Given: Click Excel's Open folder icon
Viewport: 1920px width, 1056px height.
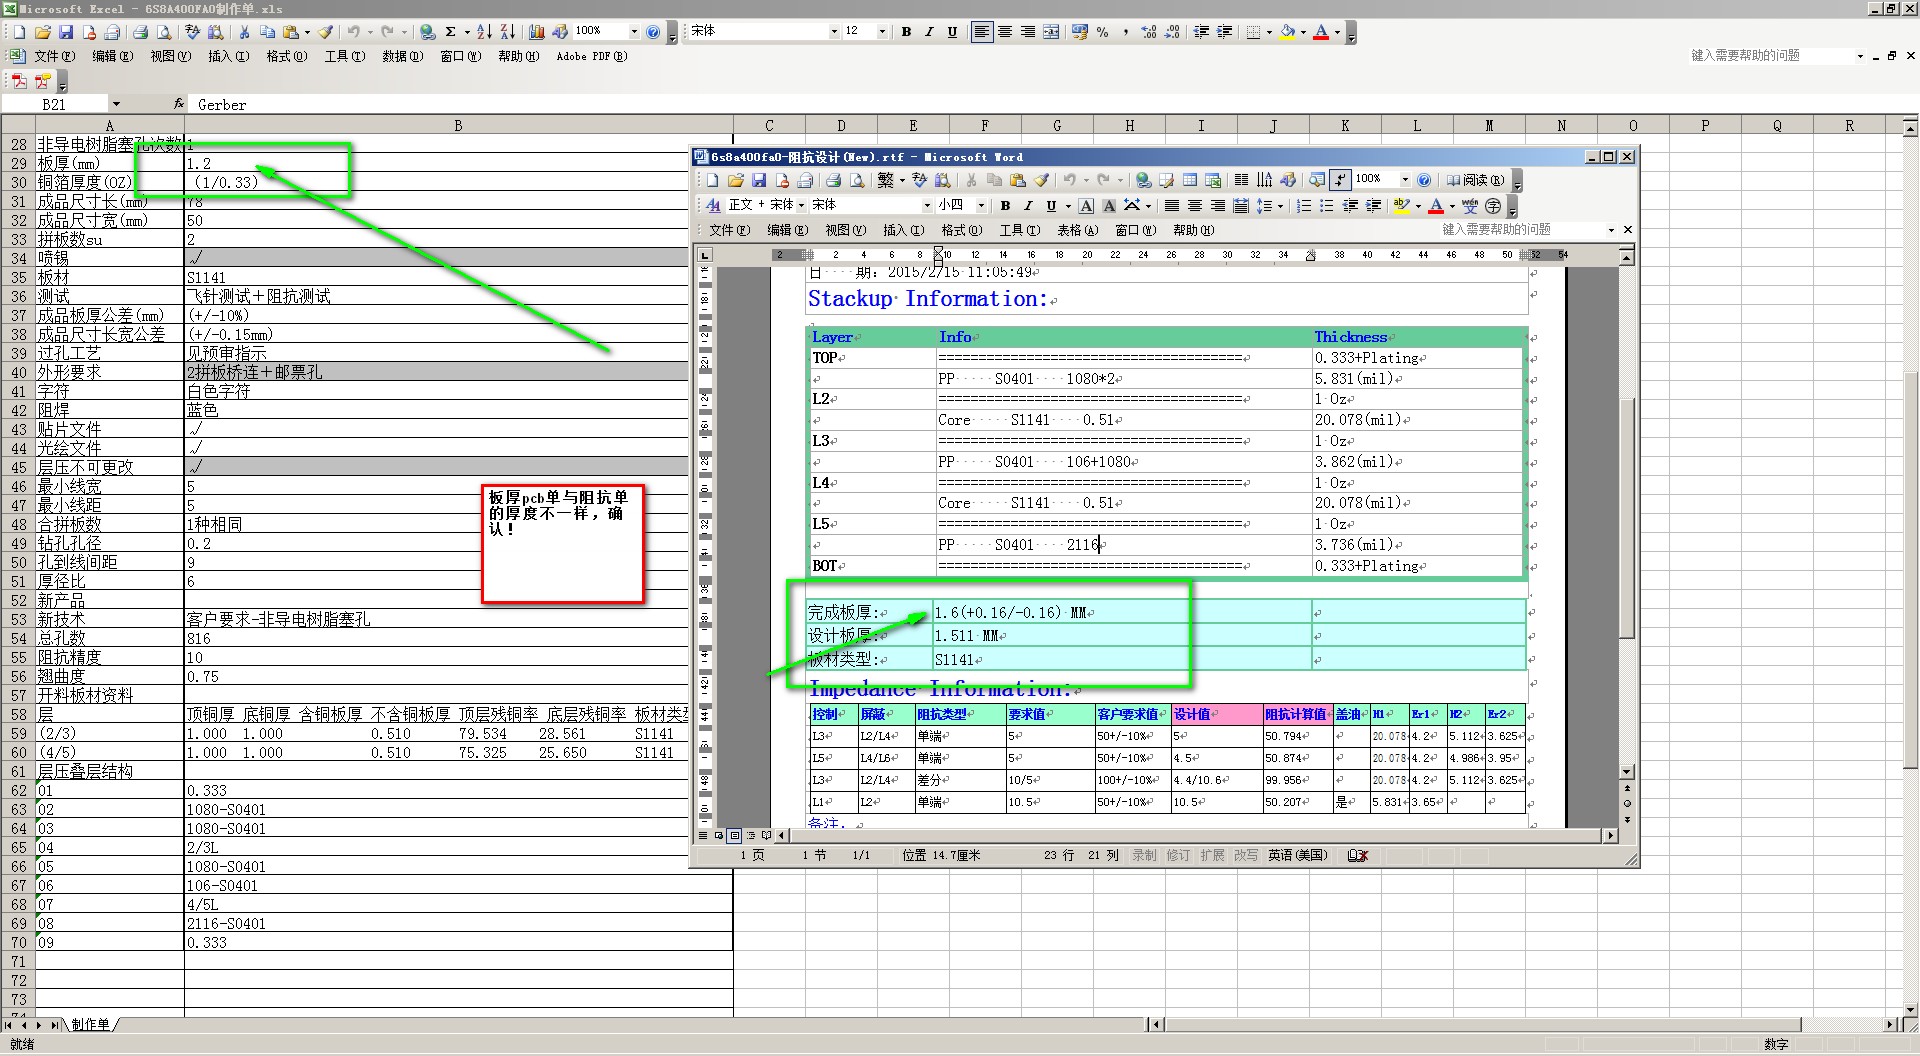Looking at the screenshot, I should coord(42,32).
